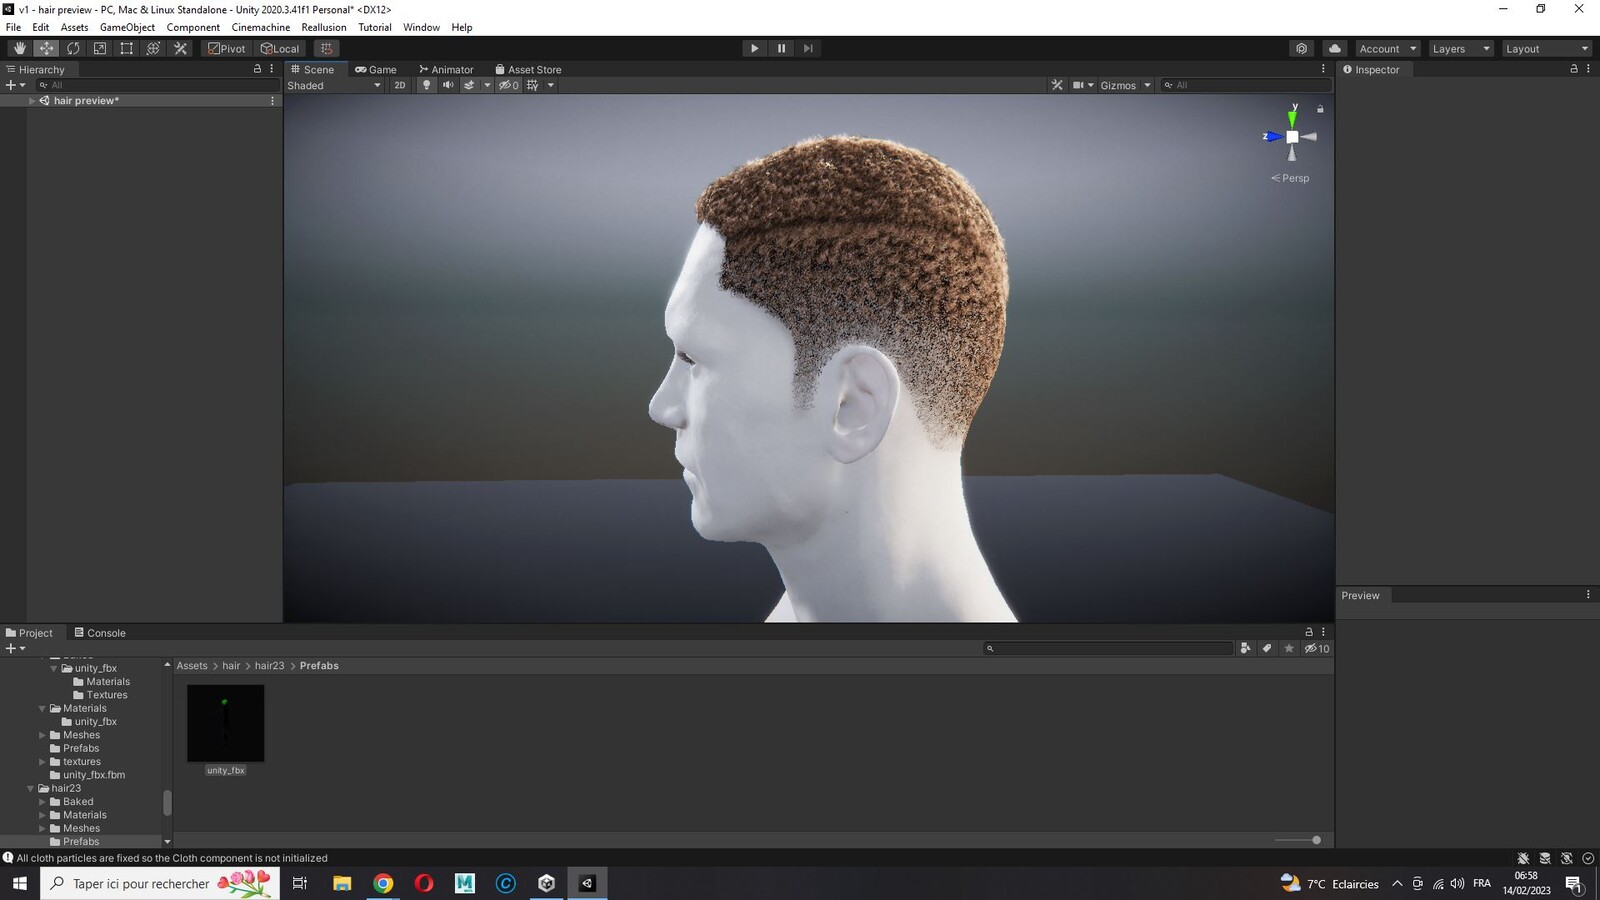Select the Rotate tool
1600x900 pixels.
[73, 48]
